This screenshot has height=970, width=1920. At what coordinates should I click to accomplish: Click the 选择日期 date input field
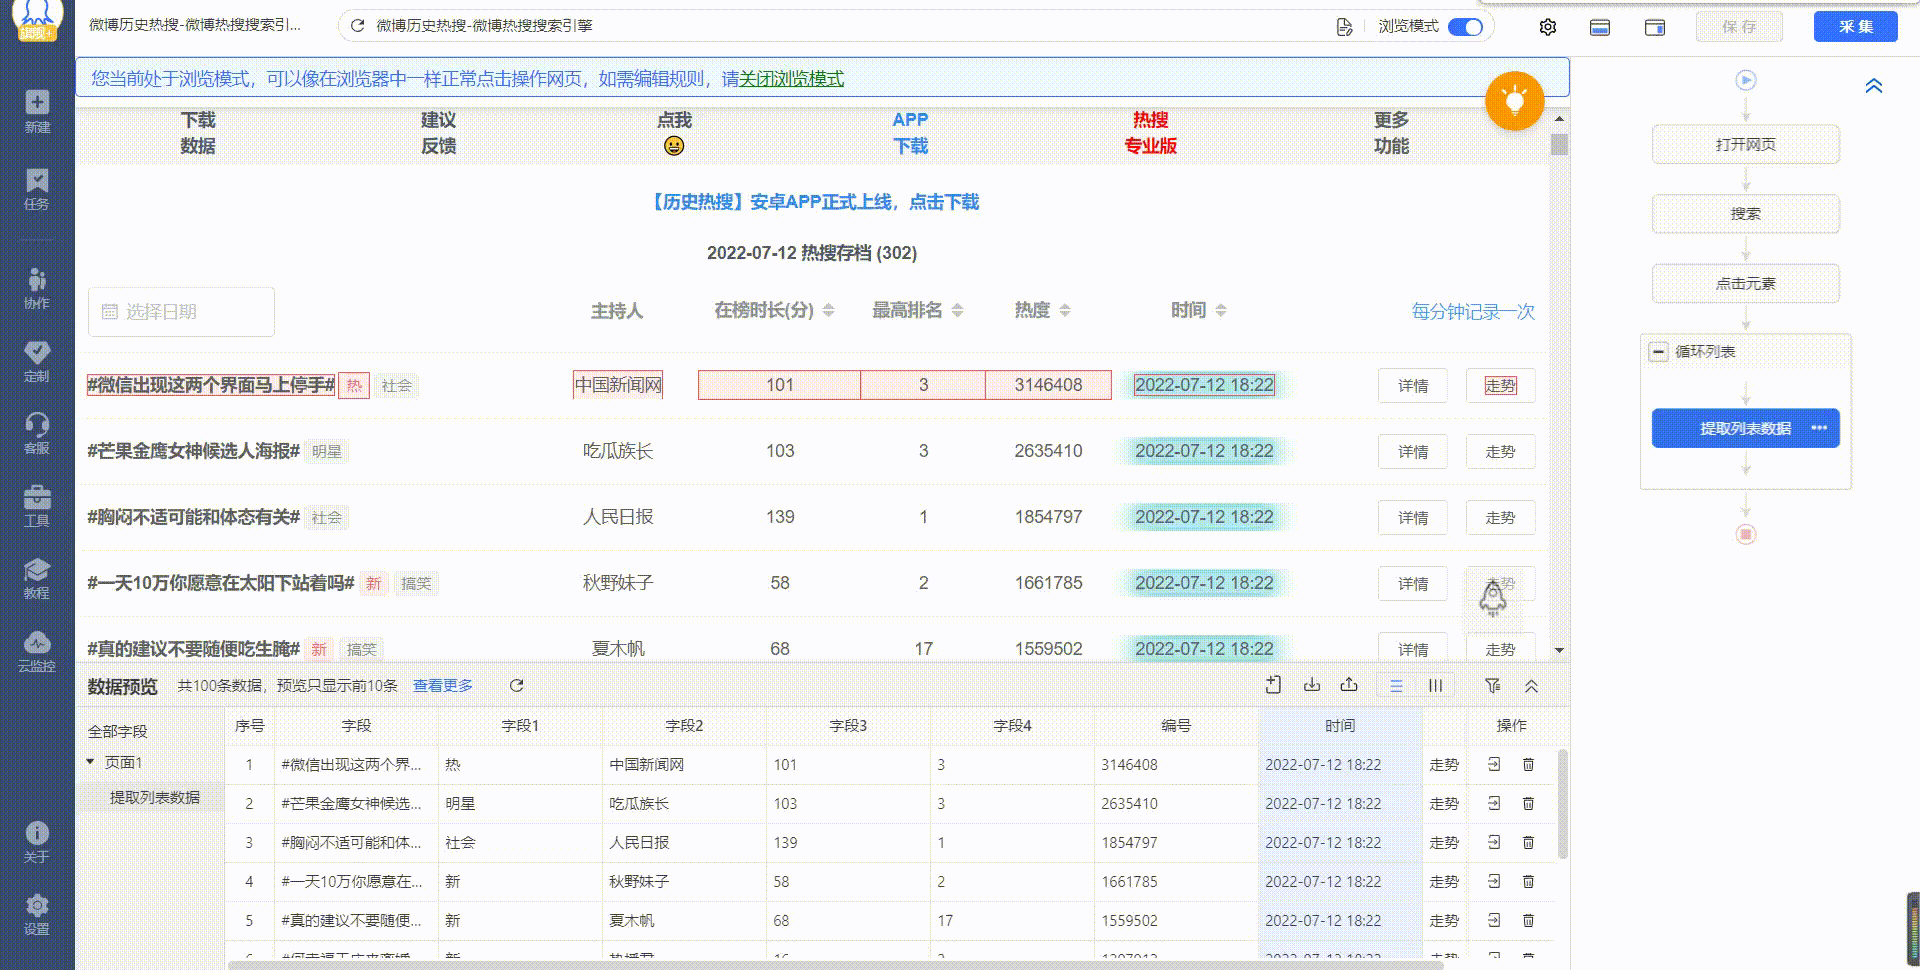pos(181,312)
